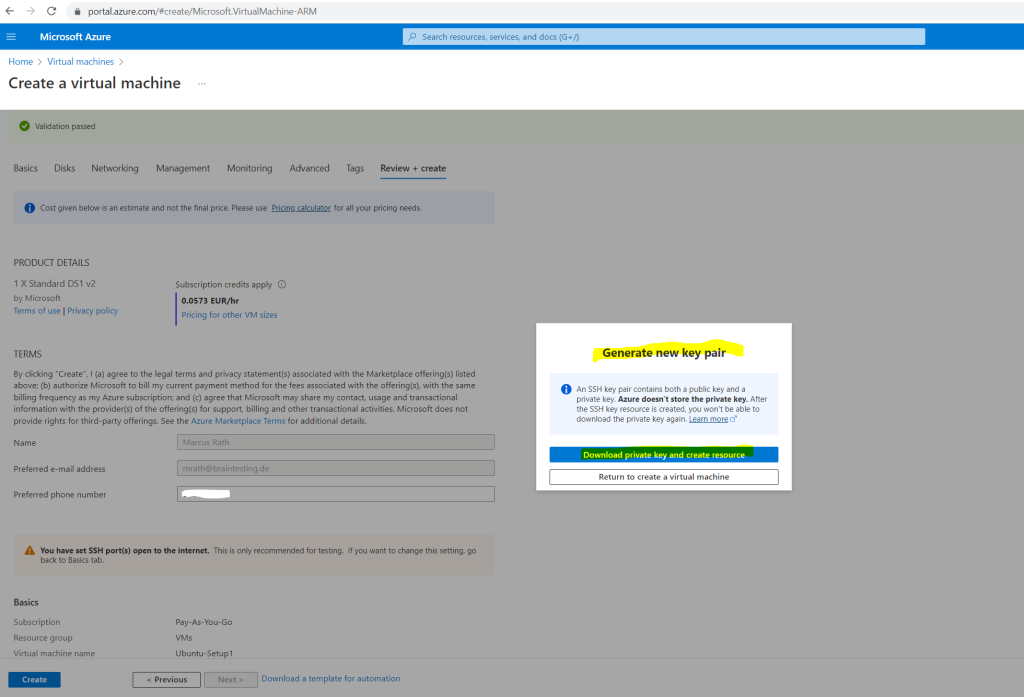This screenshot has width=1024, height=697.
Task: Click the PRODUCT DETAILS heading
Action: tap(52, 263)
